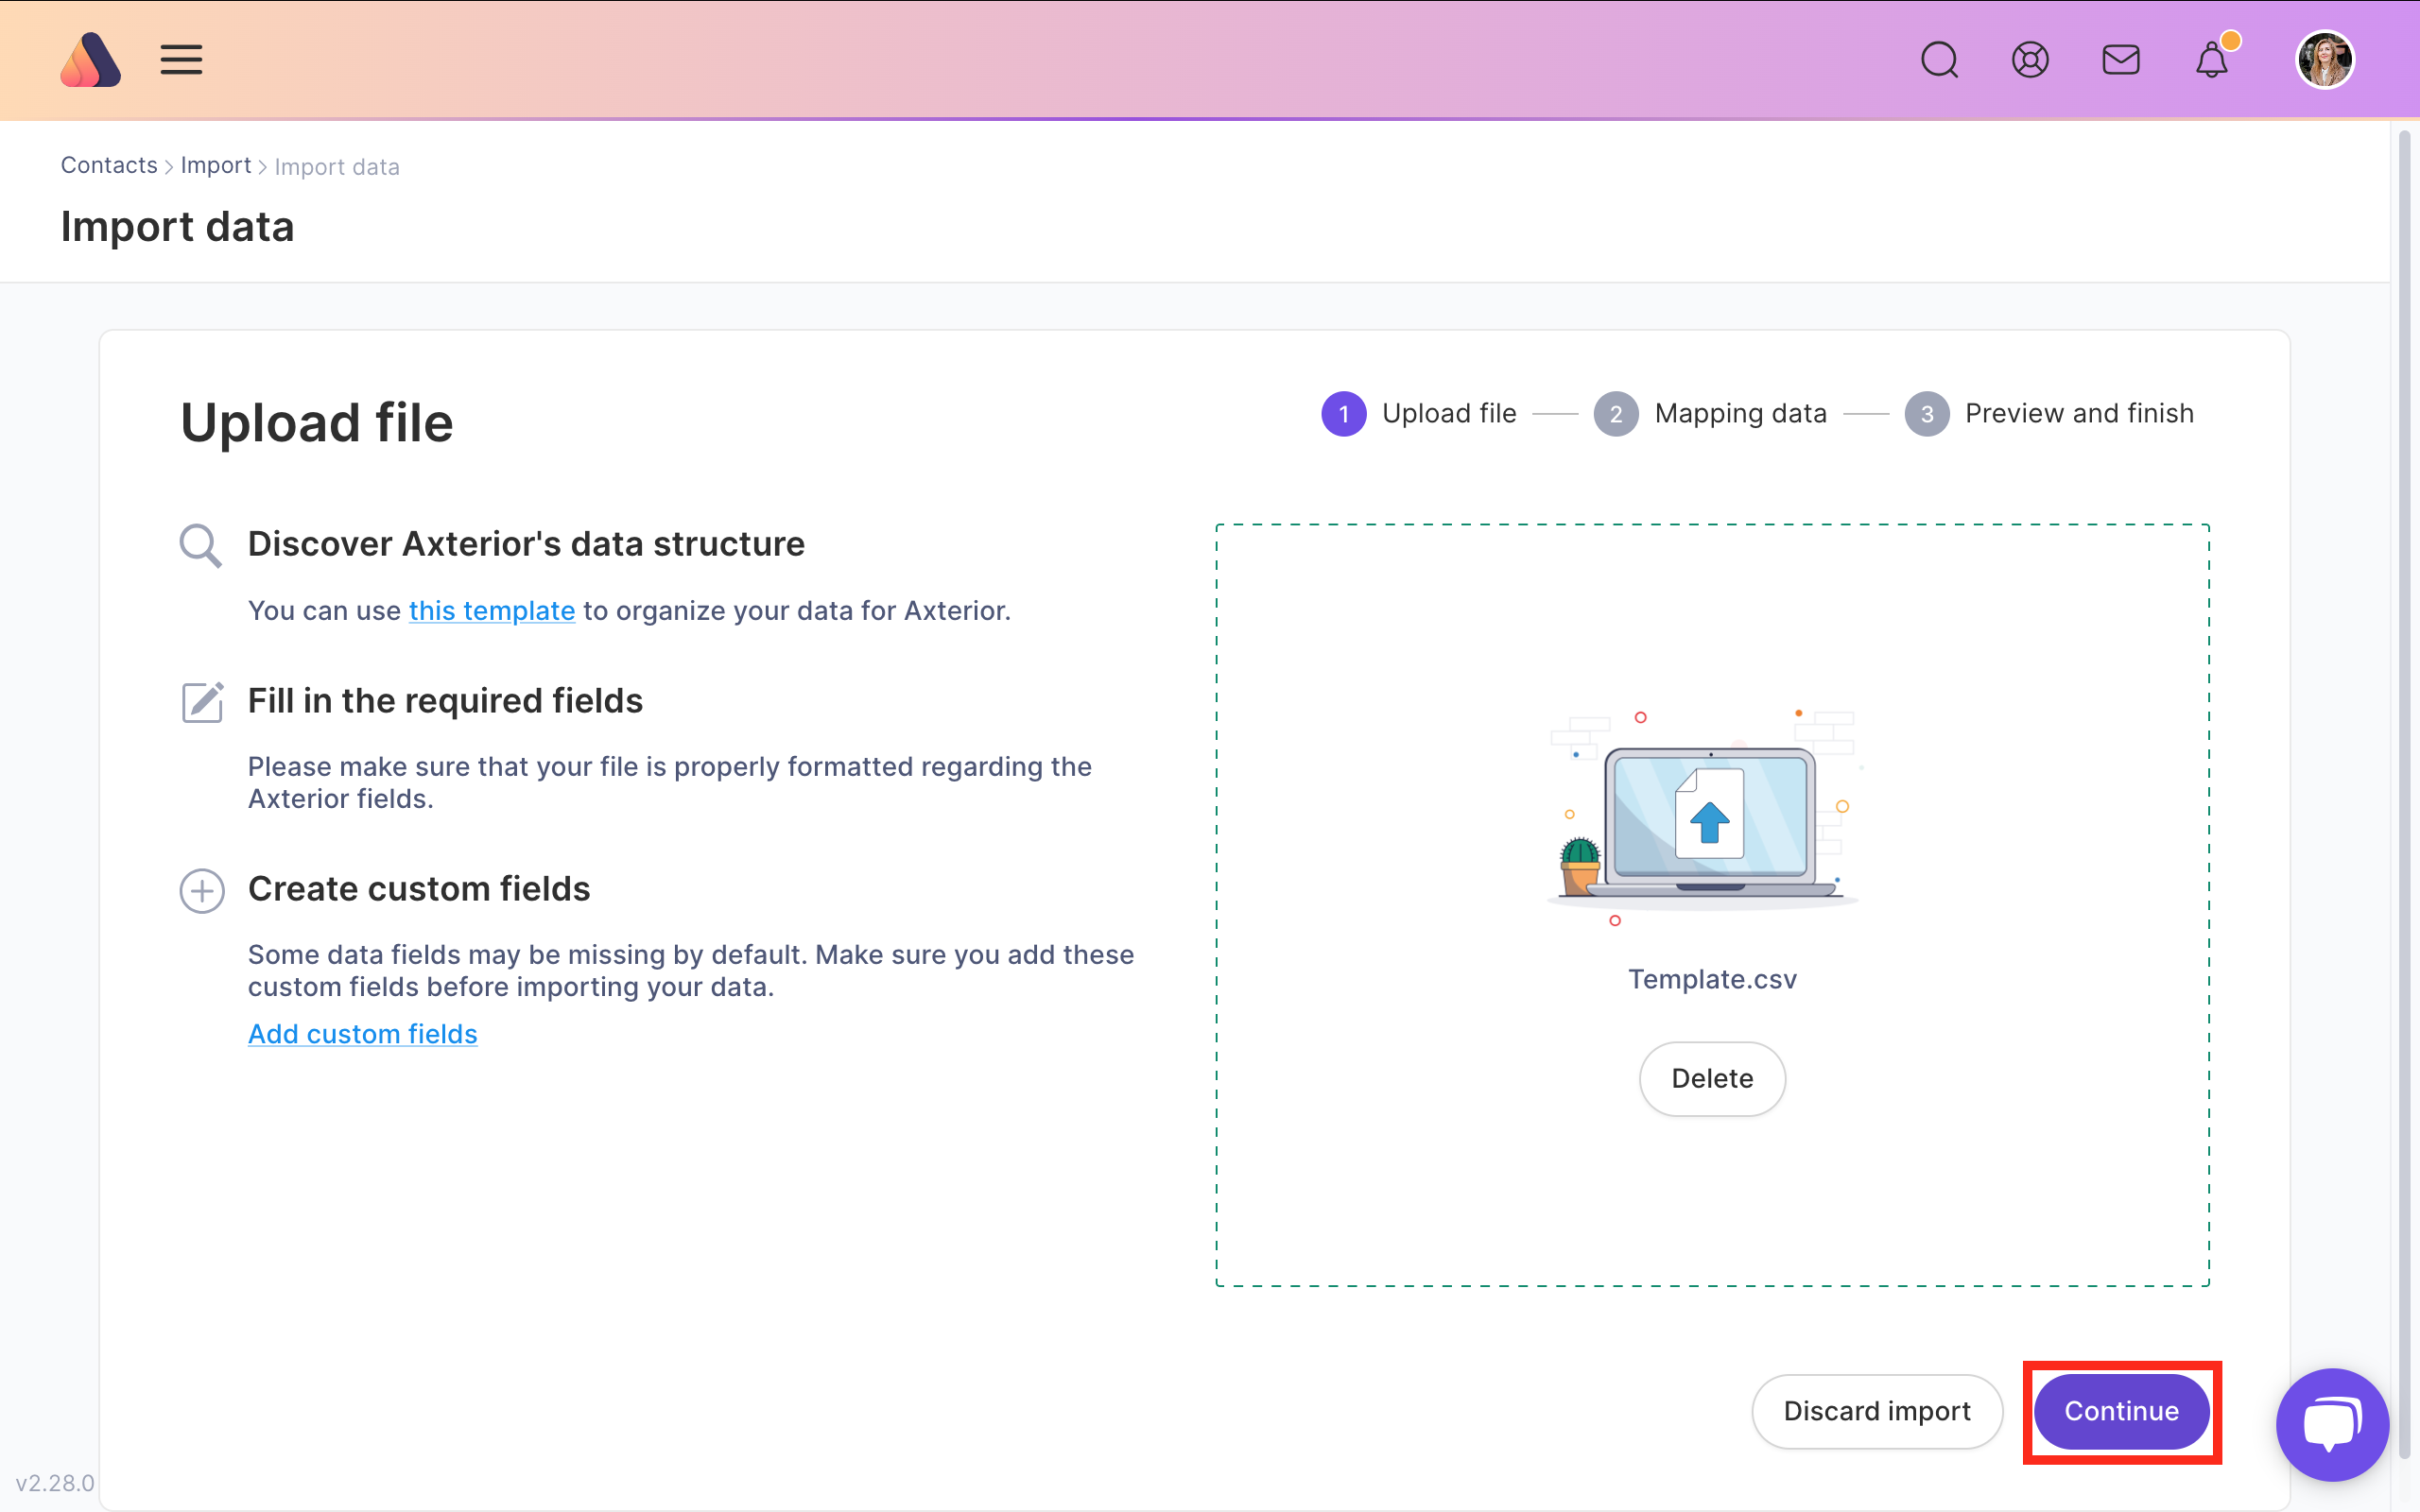Screen dimensions: 2420x1512
Task: Click the pencil edit icon beside required fields
Action: tap(202, 702)
